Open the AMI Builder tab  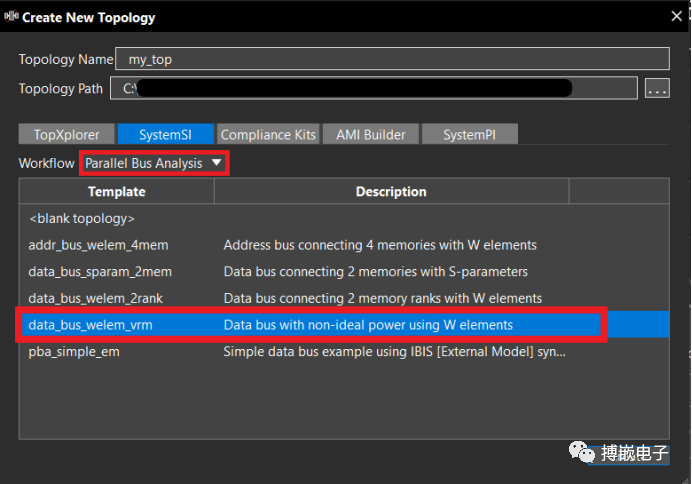pyautogui.click(x=371, y=134)
